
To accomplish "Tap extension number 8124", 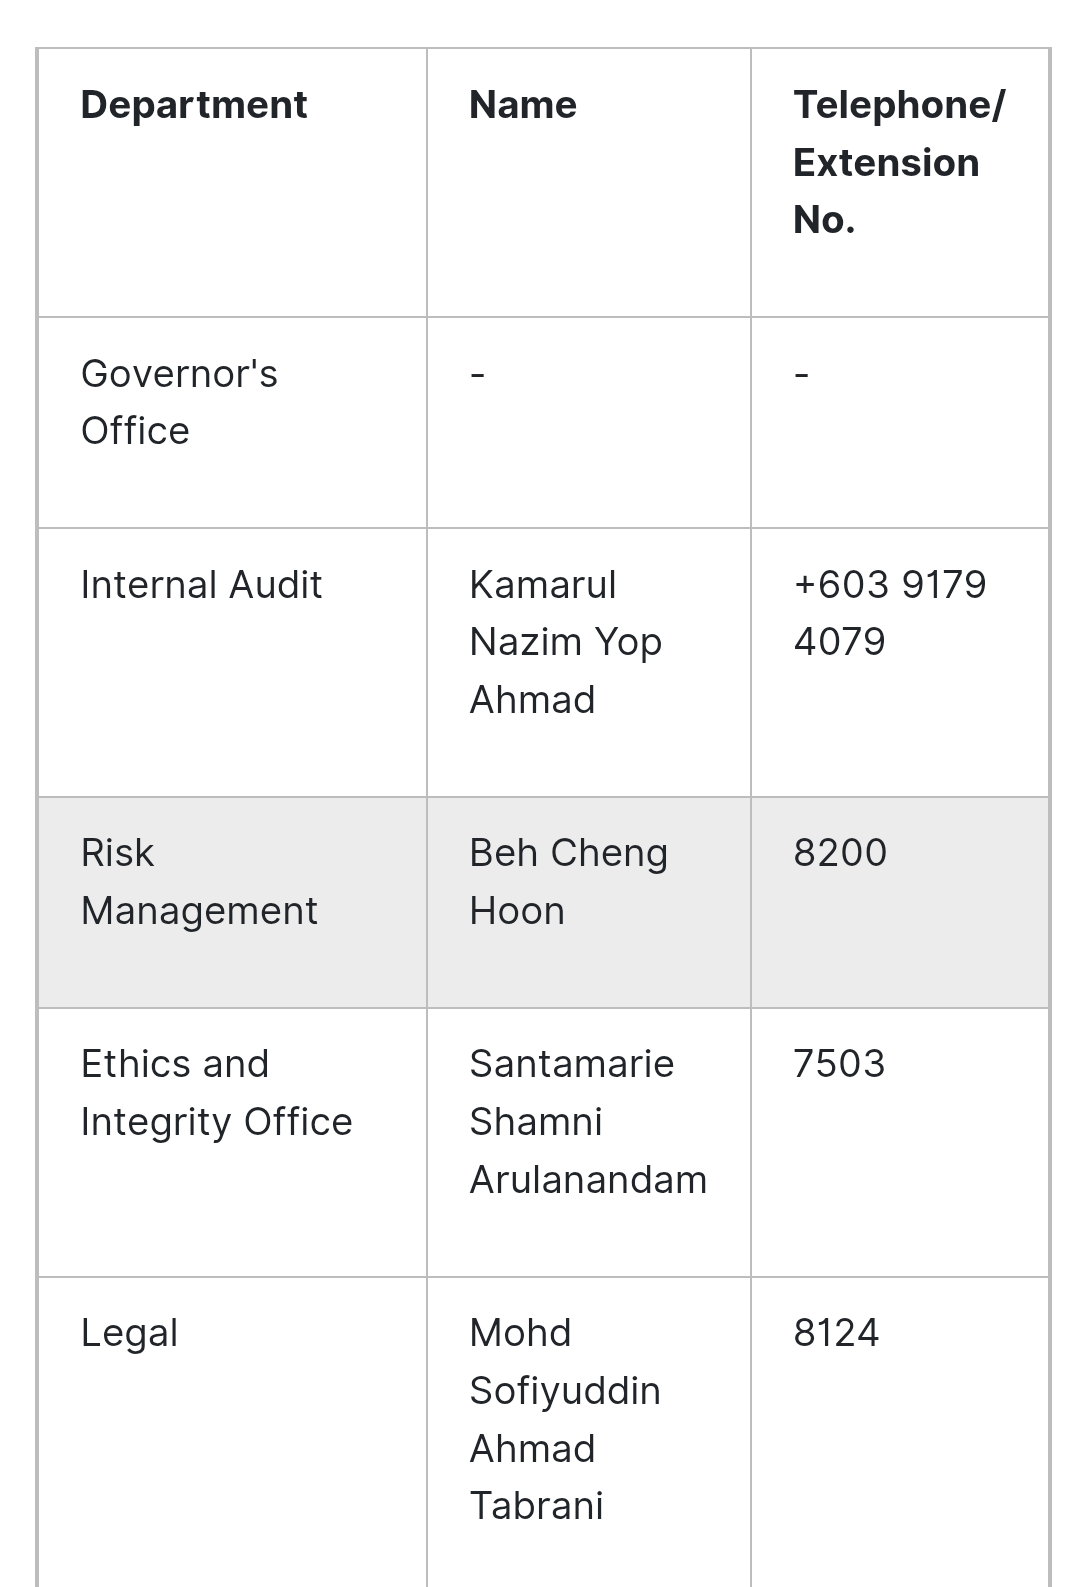I will (836, 1333).
